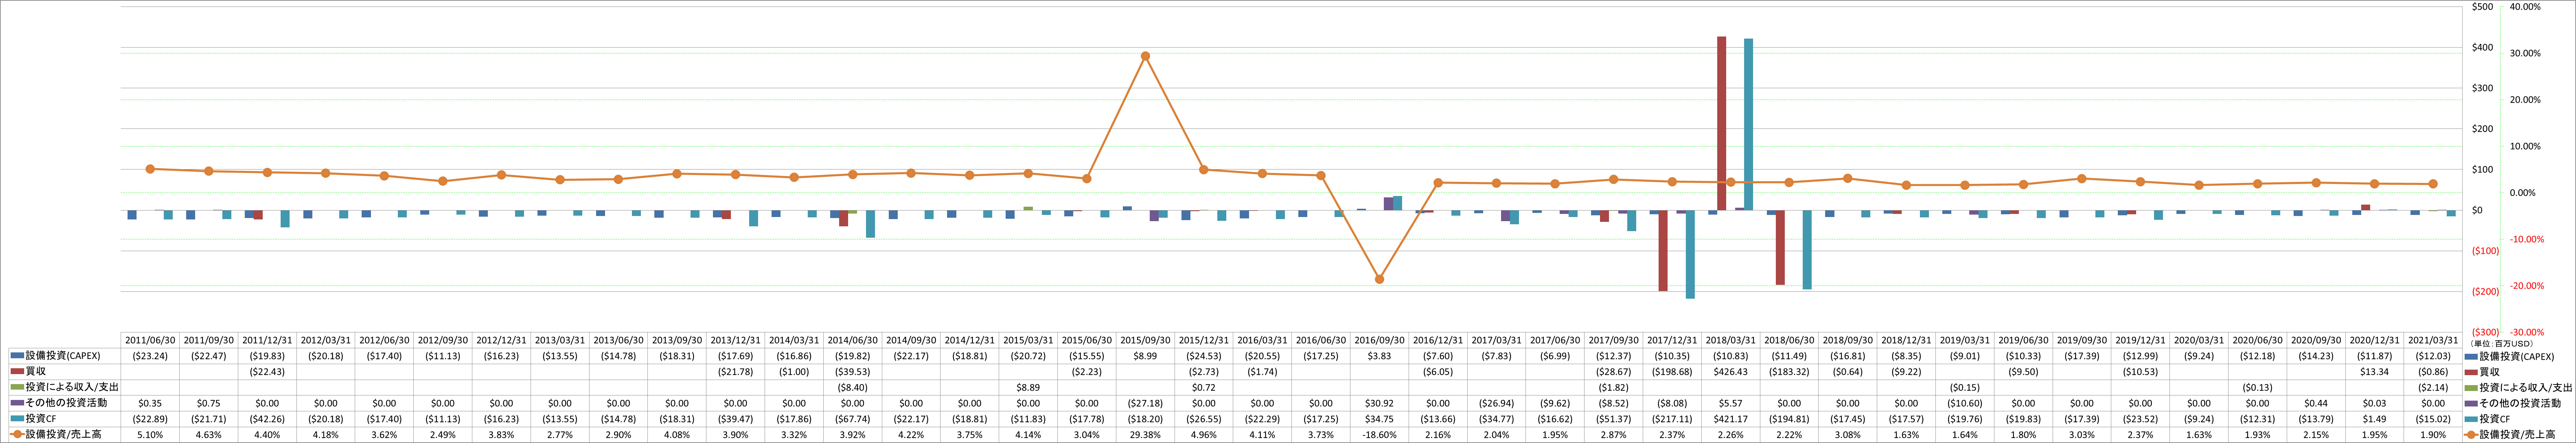Click the $421.17 cell
Viewport: 2576px width, 443px height.
click(1731, 419)
